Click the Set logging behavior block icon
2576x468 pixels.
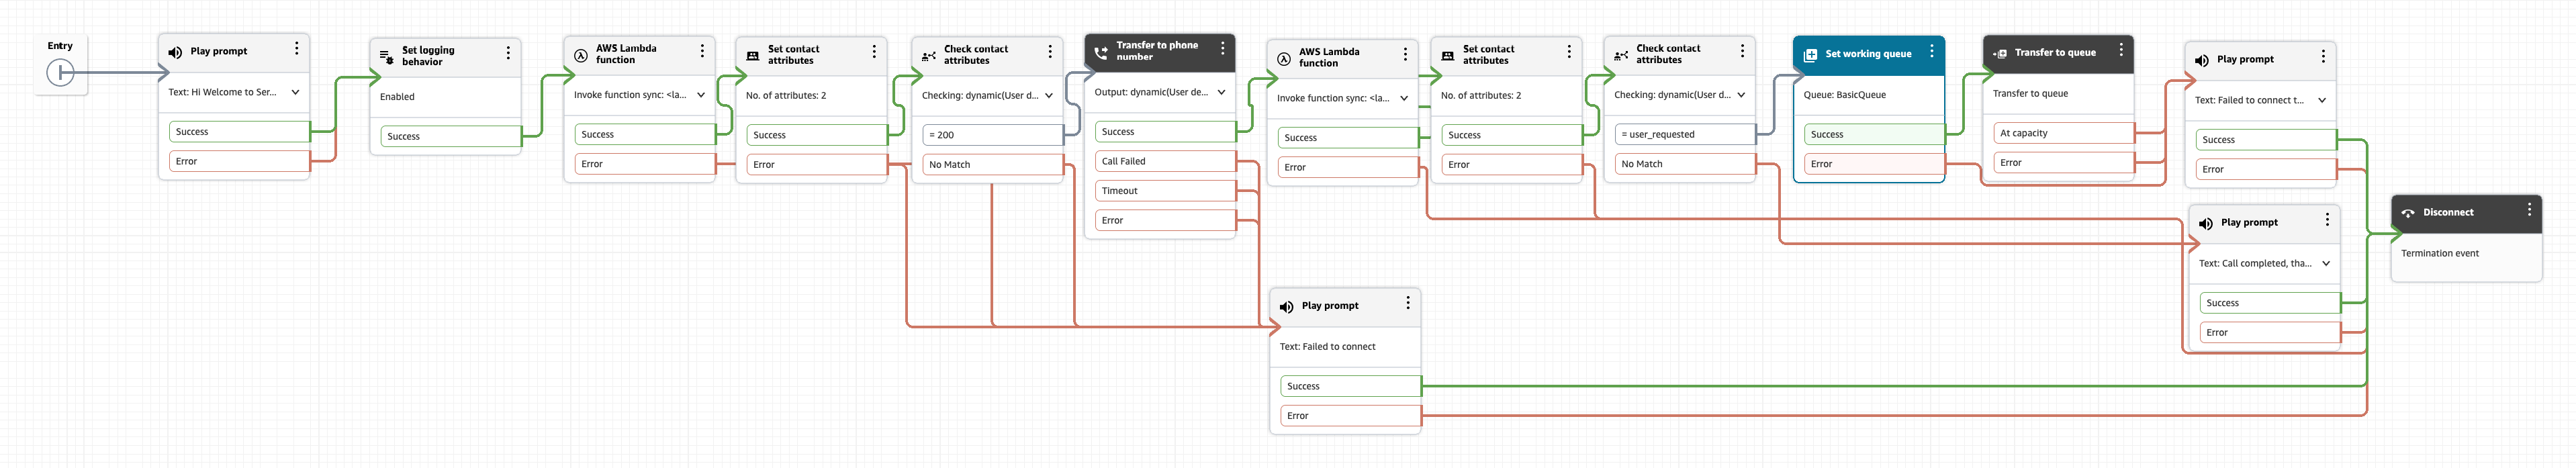pyautogui.click(x=387, y=57)
